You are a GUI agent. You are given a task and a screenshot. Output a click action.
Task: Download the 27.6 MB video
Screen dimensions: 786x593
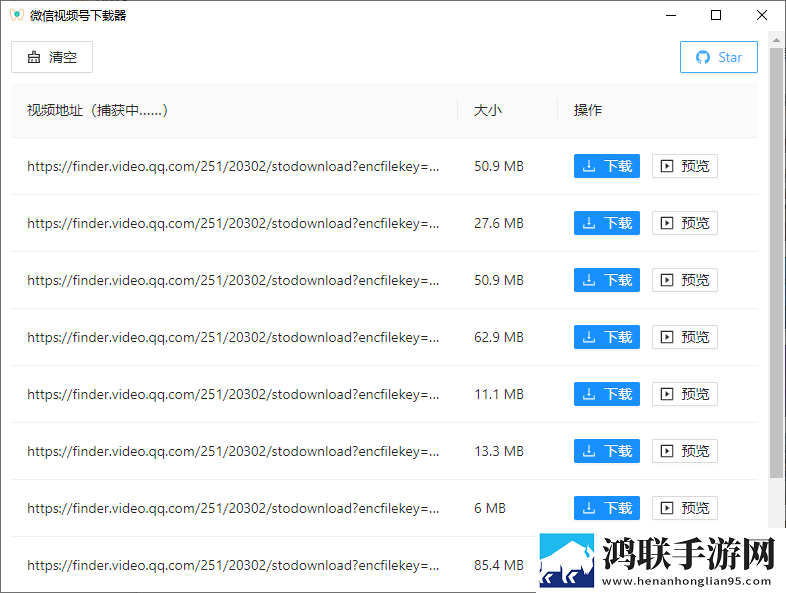point(607,223)
